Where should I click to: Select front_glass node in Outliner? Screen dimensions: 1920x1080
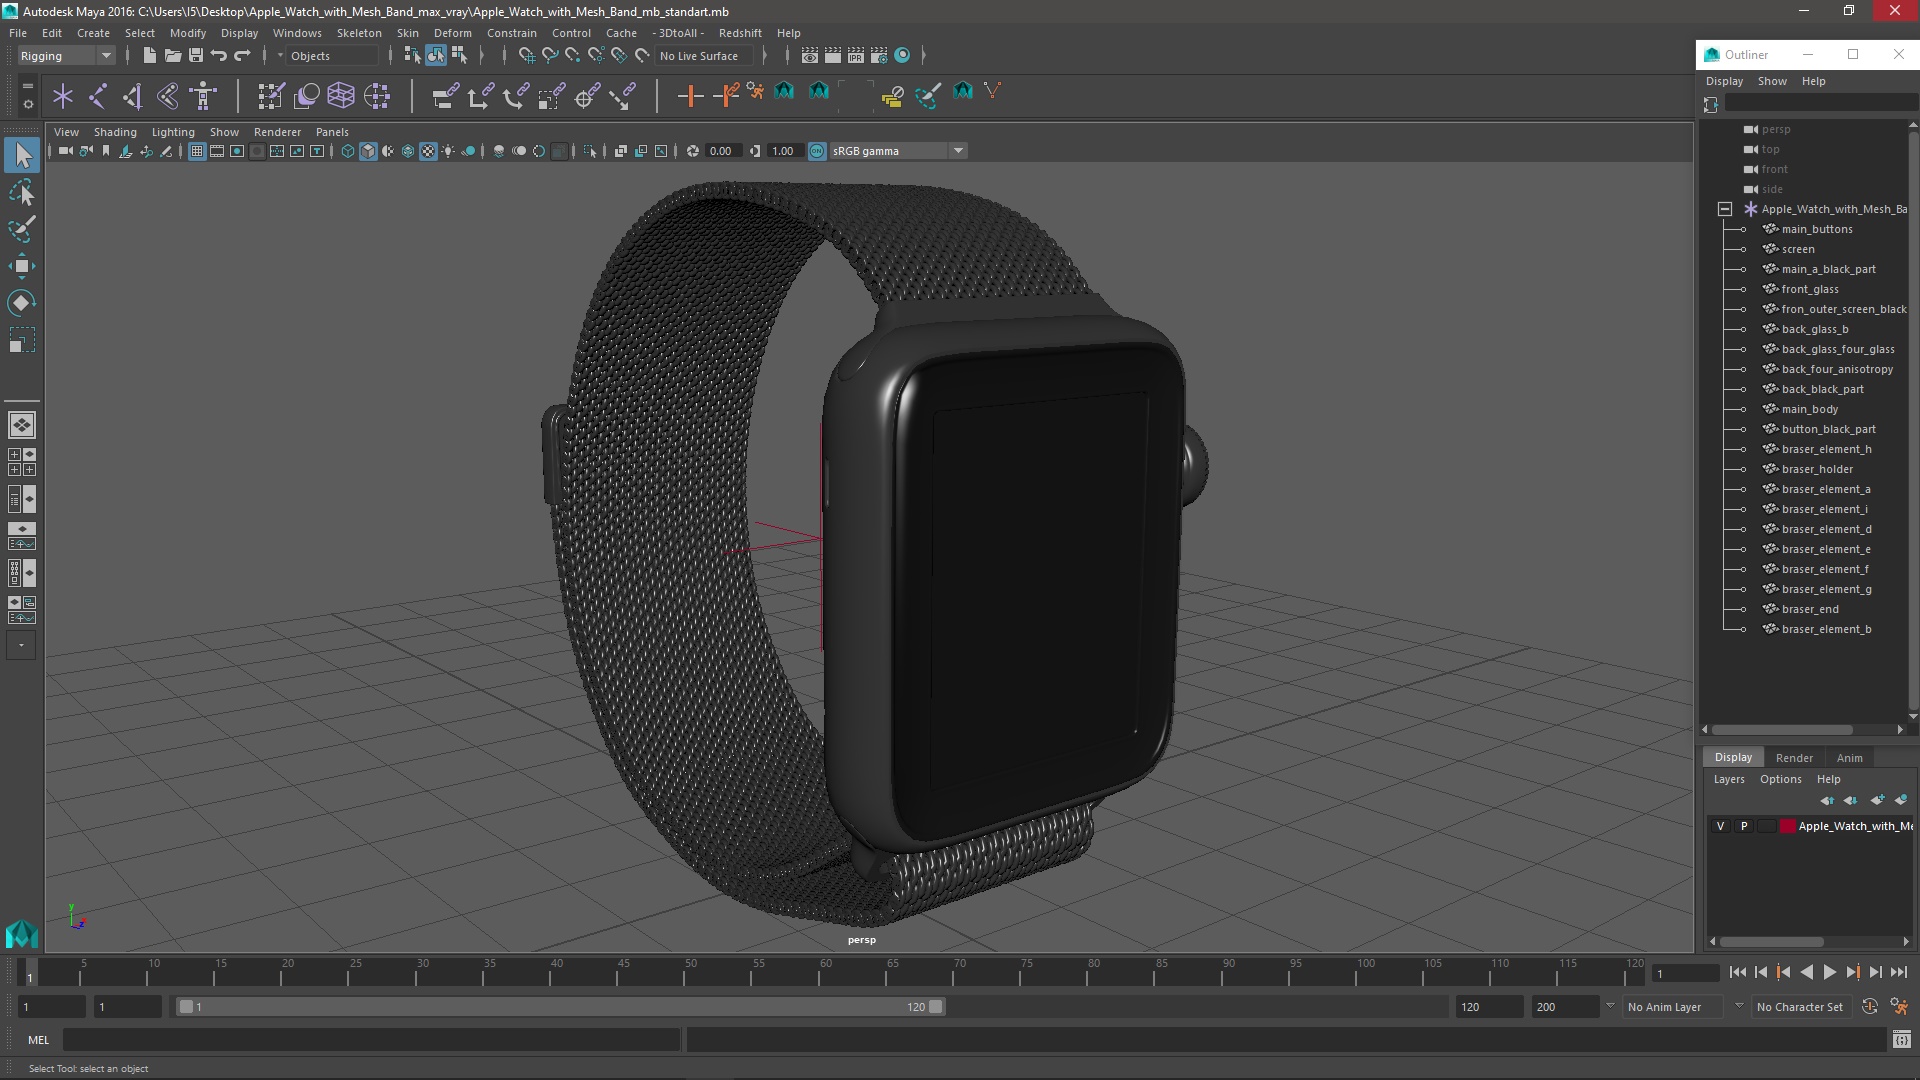pyautogui.click(x=1809, y=289)
